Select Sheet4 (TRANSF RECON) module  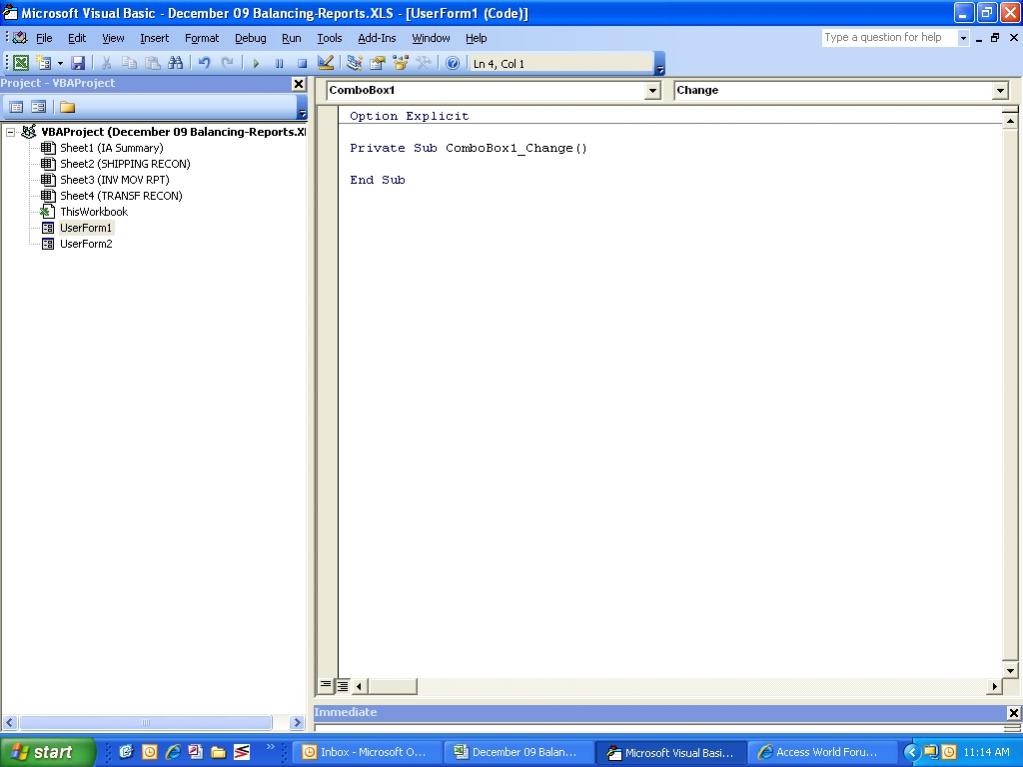click(121, 196)
